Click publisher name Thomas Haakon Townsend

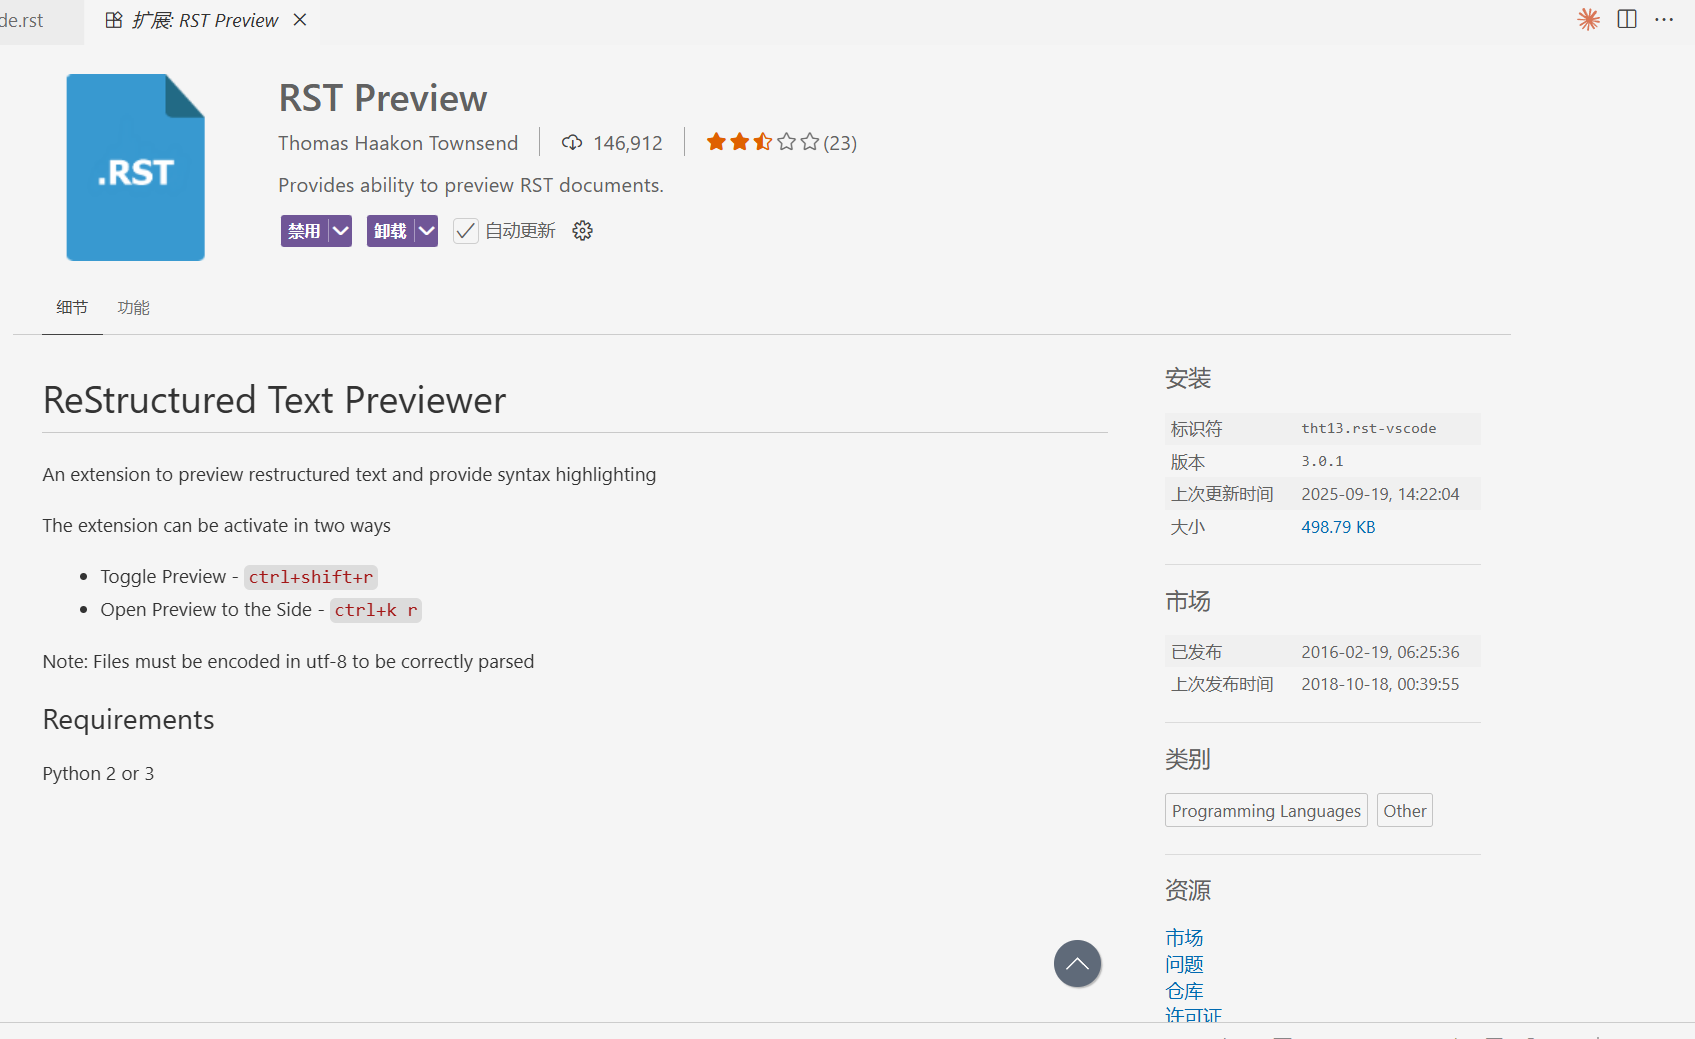click(398, 143)
